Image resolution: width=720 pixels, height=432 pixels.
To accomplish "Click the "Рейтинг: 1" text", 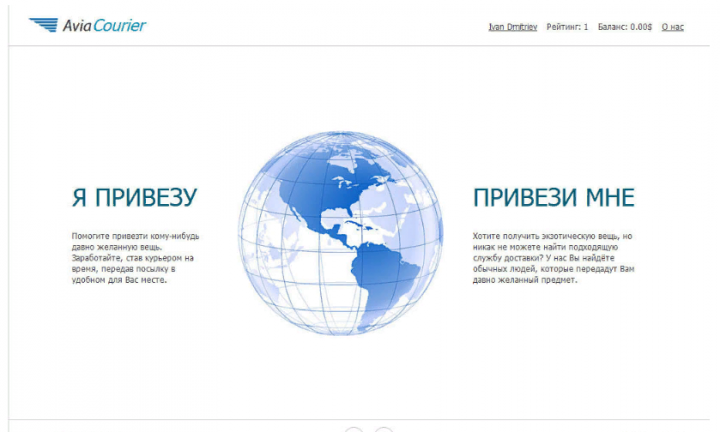I will pyautogui.click(x=567, y=27).
